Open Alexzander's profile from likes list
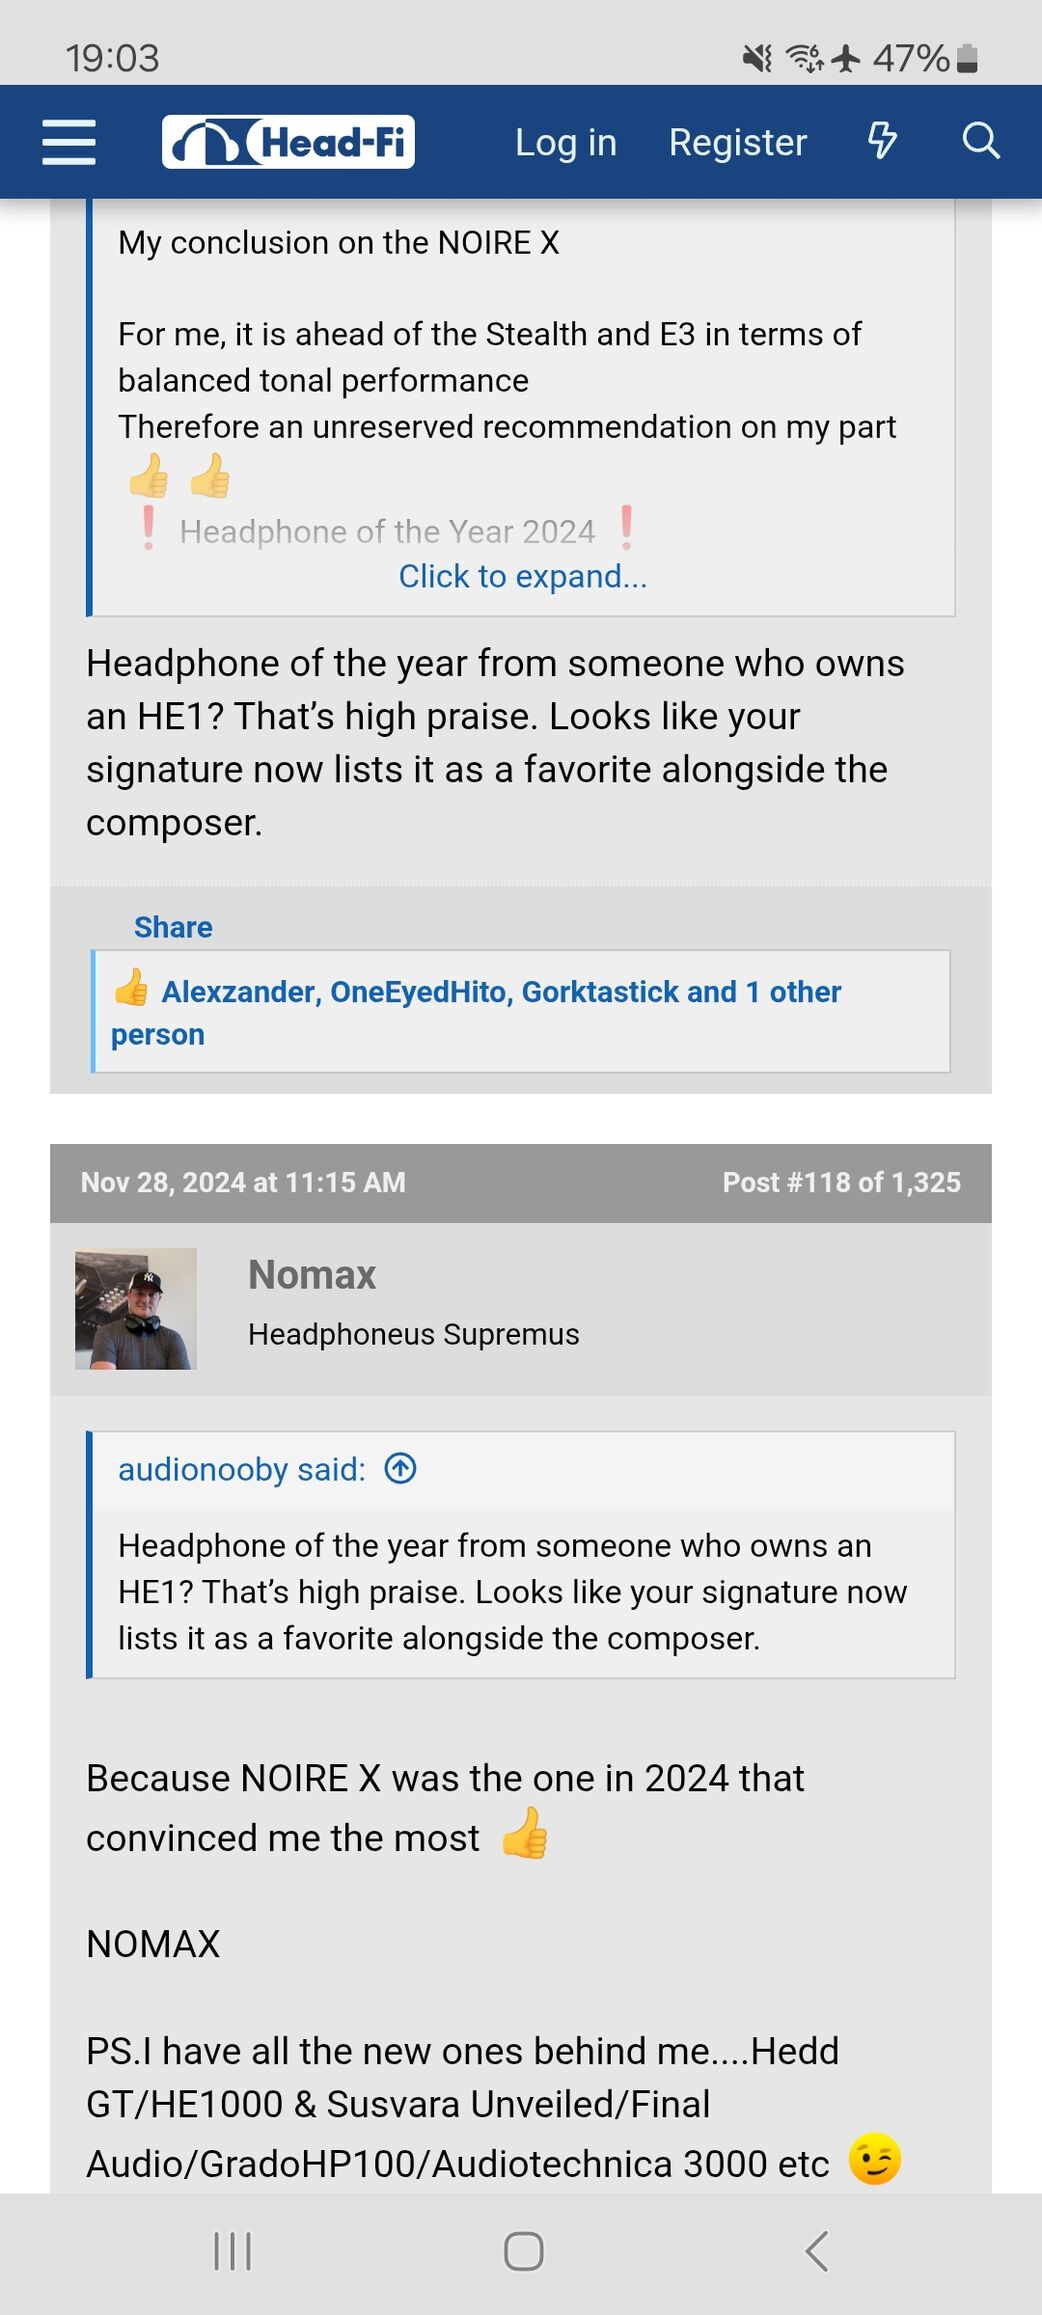The height and width of the screenshot is (2315, 1042). [x=239, y=991]
